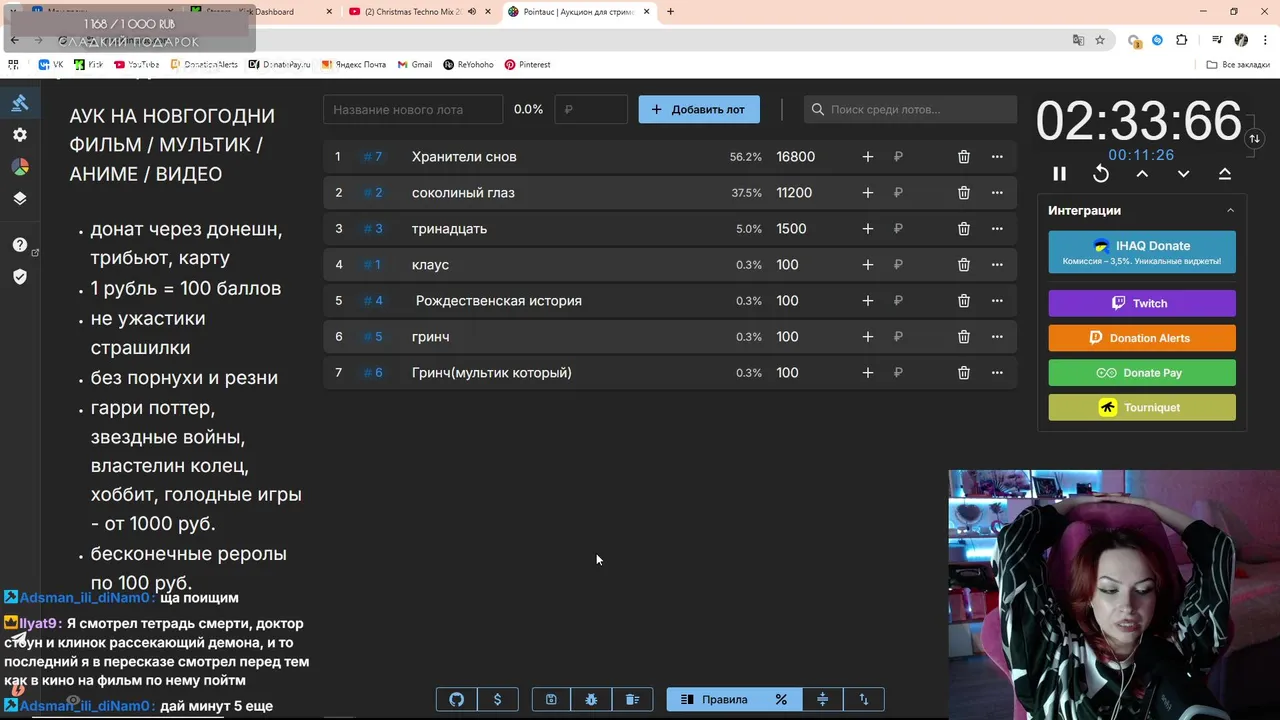Focus the new lot ruble amount field
Viewport: 1280px width, 720px height.
pos(591,110)
